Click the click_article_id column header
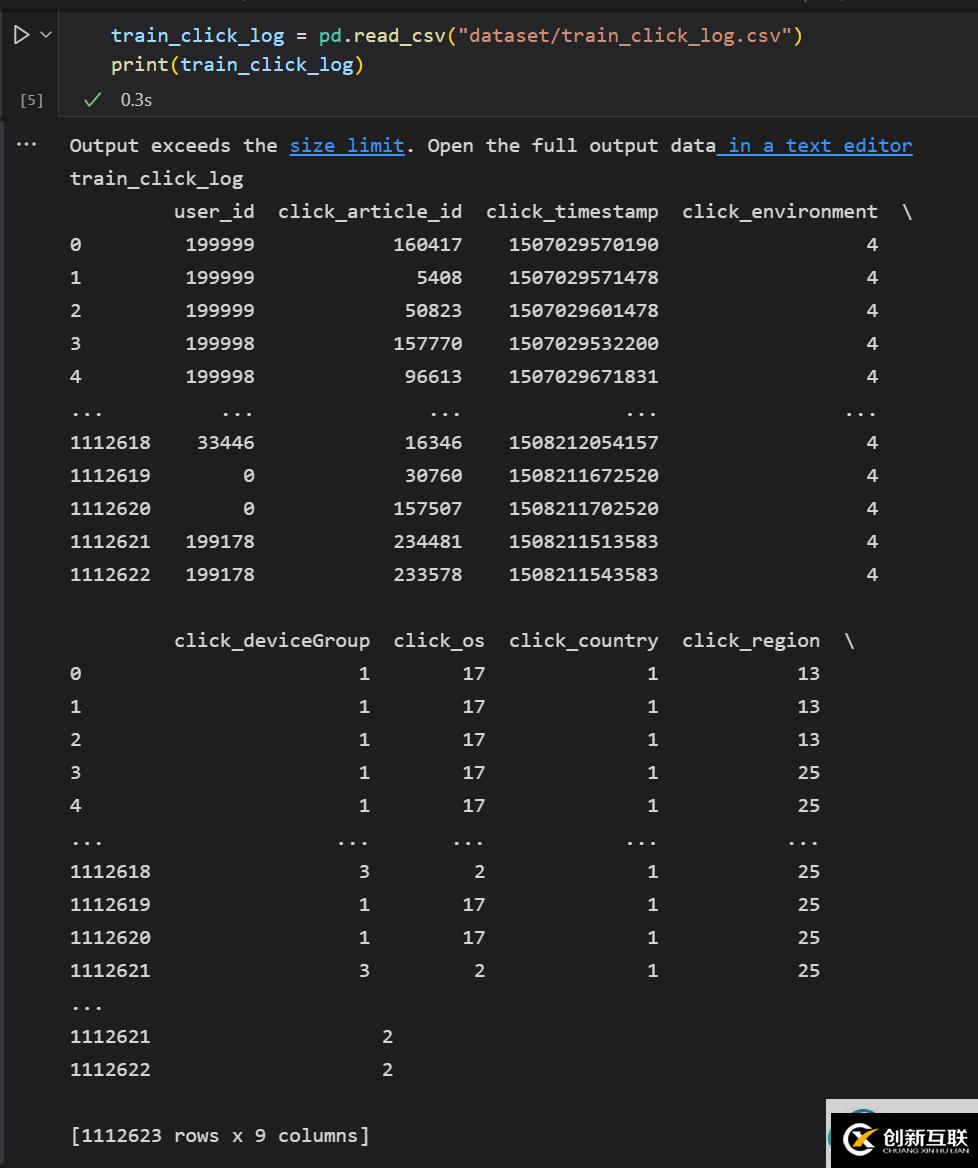Image resolution: width=978 pixels, height=1168 pixels. pos(370,212)
